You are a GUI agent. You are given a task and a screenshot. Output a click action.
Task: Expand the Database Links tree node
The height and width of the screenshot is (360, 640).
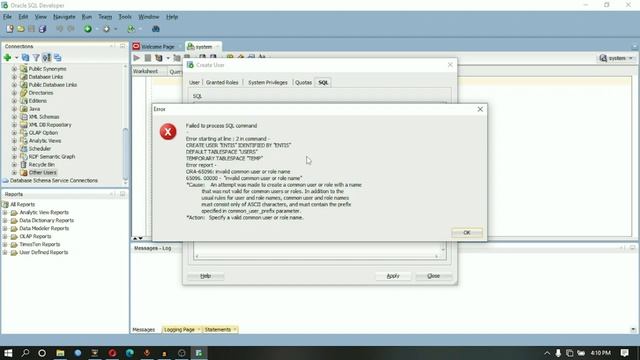14,77
